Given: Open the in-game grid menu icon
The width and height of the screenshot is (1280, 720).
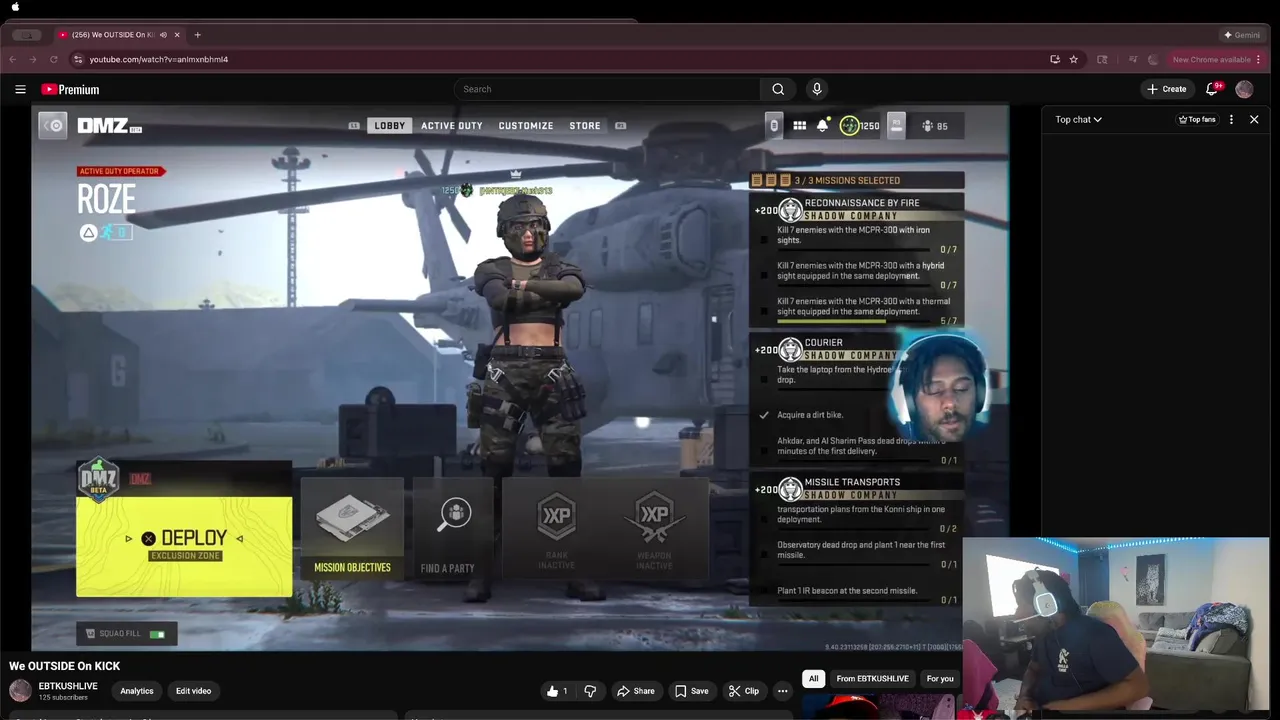Looking at the screenshot, I should pos(799,126).
